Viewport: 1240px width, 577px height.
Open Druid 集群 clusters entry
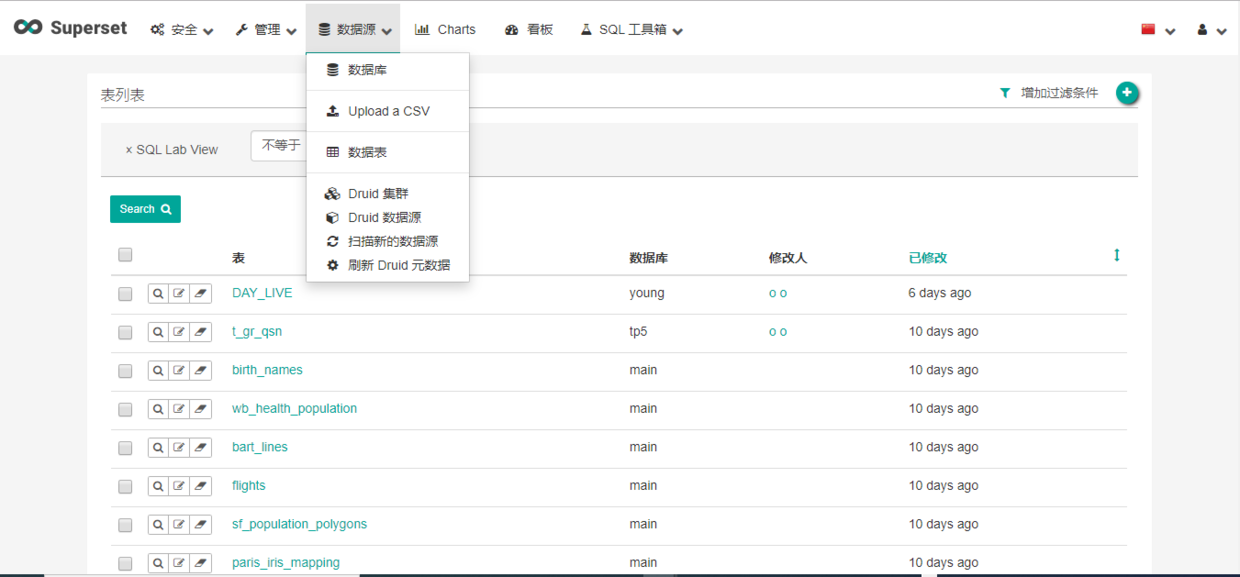click(388, 194)
